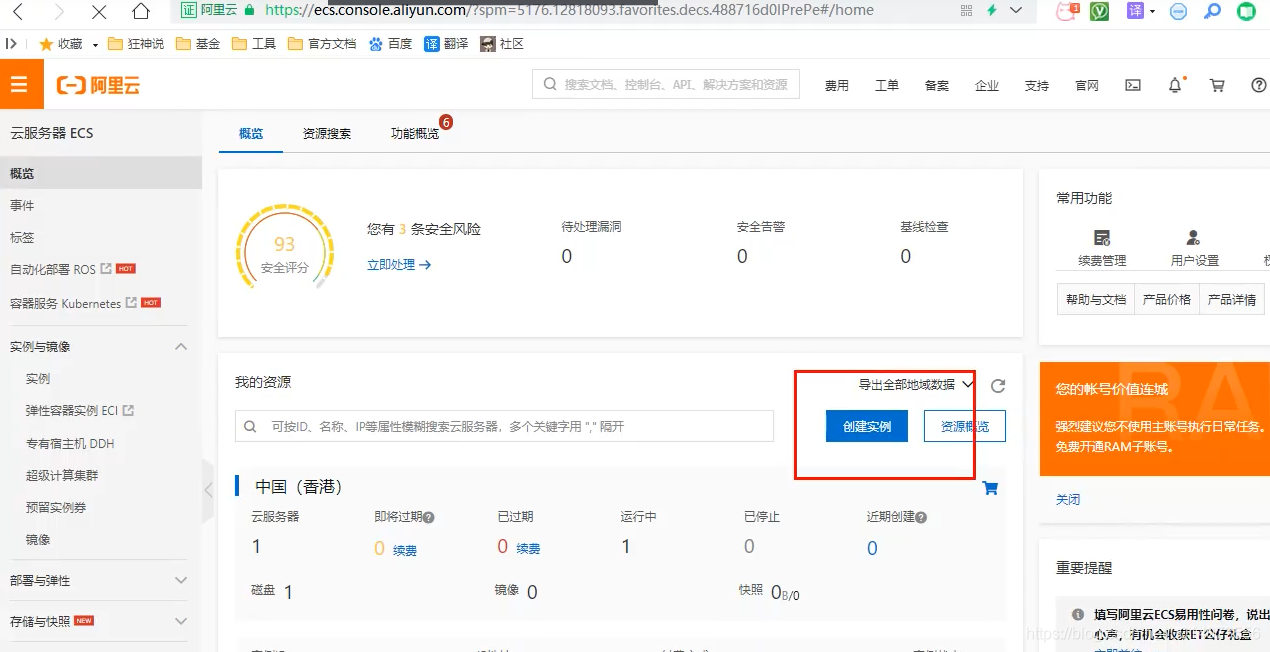Select 概览 in the sidebar
Viewport: 1270px width, 652px height.
pos(101,173)
